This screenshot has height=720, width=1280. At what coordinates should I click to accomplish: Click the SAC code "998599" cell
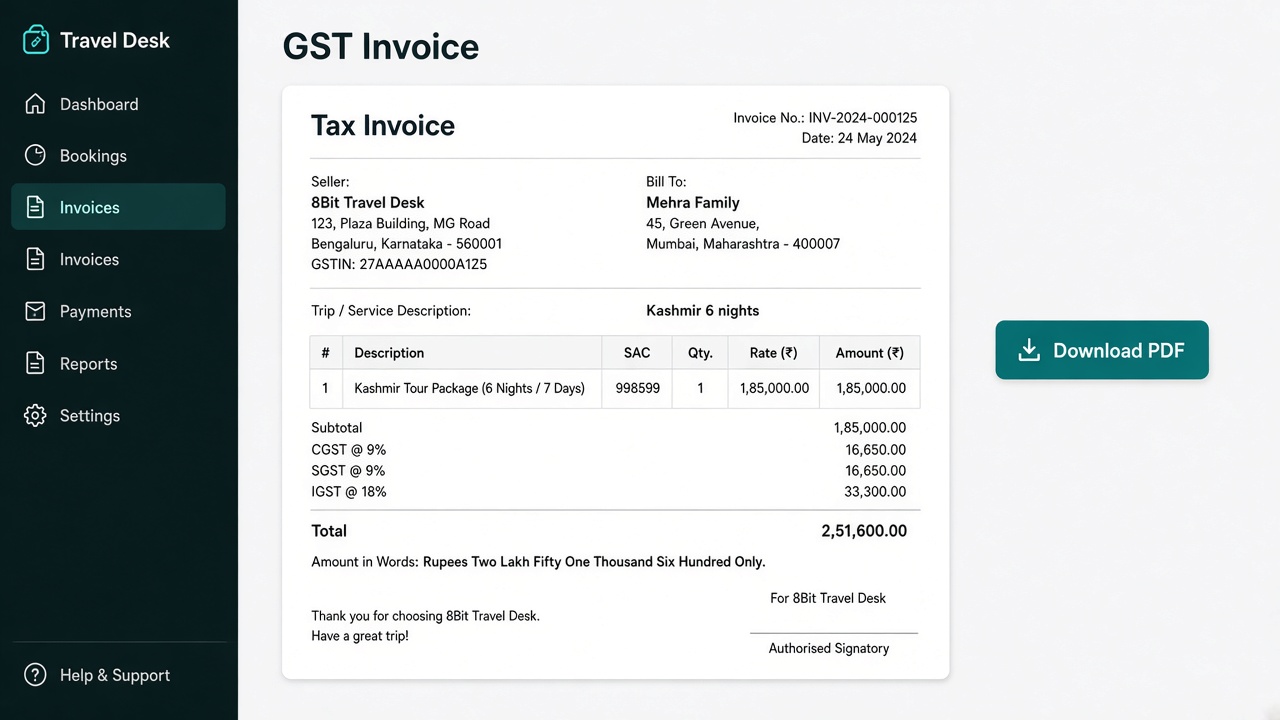[x=637, y=388]
